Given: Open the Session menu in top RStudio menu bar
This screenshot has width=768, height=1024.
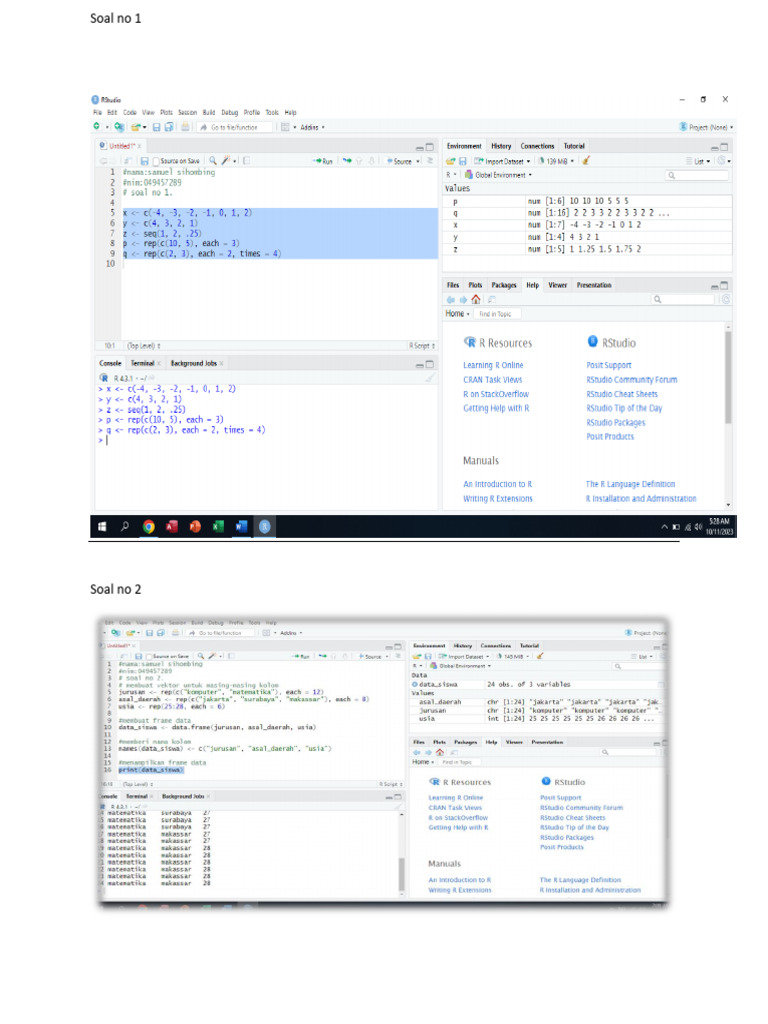Looking at the screenshot, I should [187, 112].
